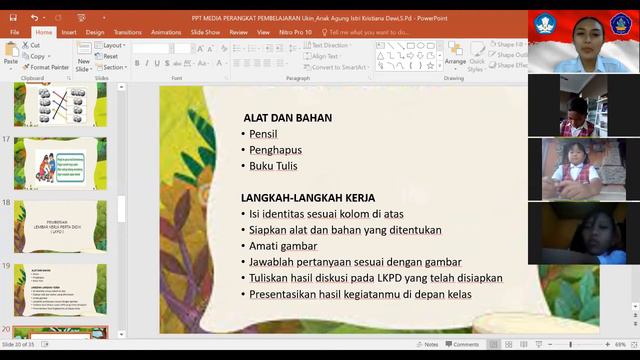This screenshot has width=640, height=360.
Task: Open the Copy dropdown arrow
Action: pos(49,56)
